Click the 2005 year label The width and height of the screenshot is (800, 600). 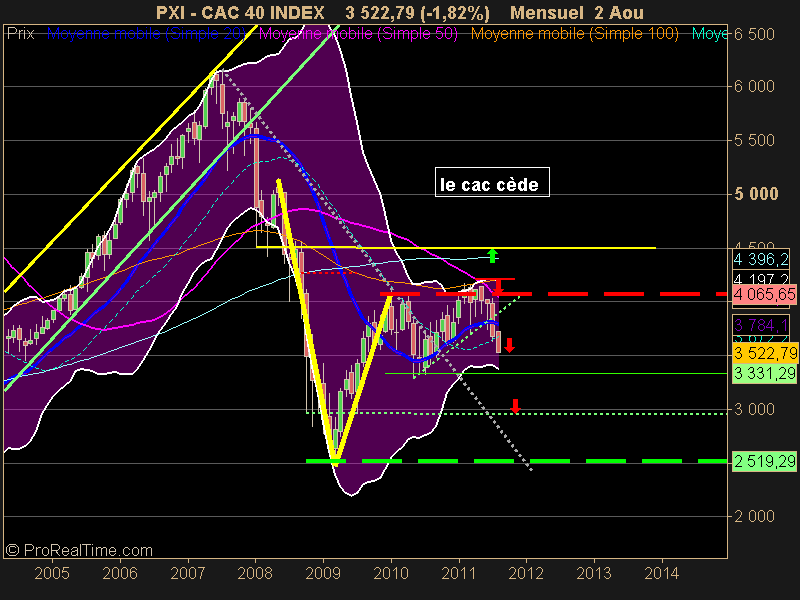tap(52, 573)
